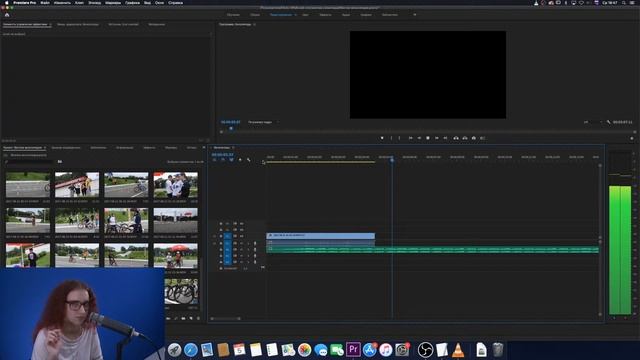Open the Program panel menu
The height and width of the screenshot is (360, 640).
pos(255,24)
